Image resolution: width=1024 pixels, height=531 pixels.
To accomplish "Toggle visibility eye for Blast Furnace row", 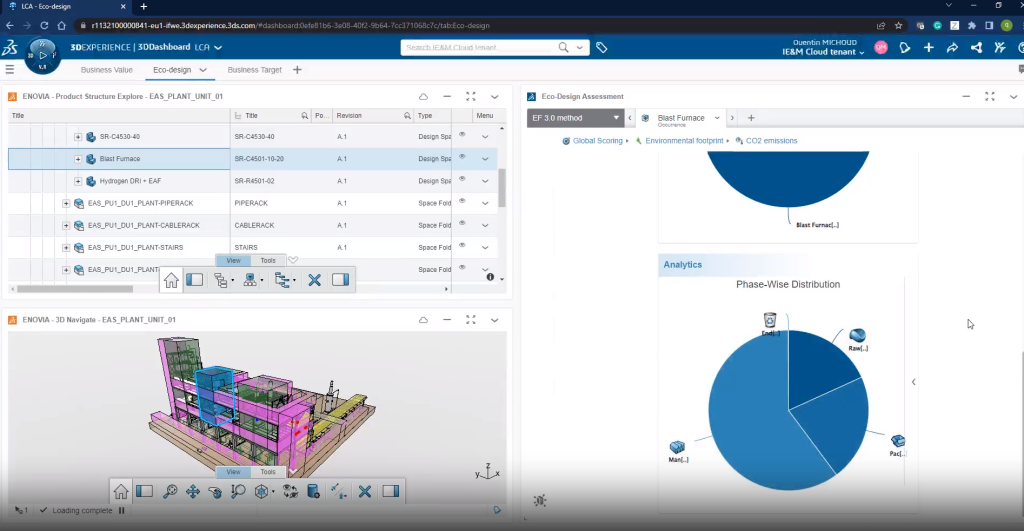I will coord(462,157).
